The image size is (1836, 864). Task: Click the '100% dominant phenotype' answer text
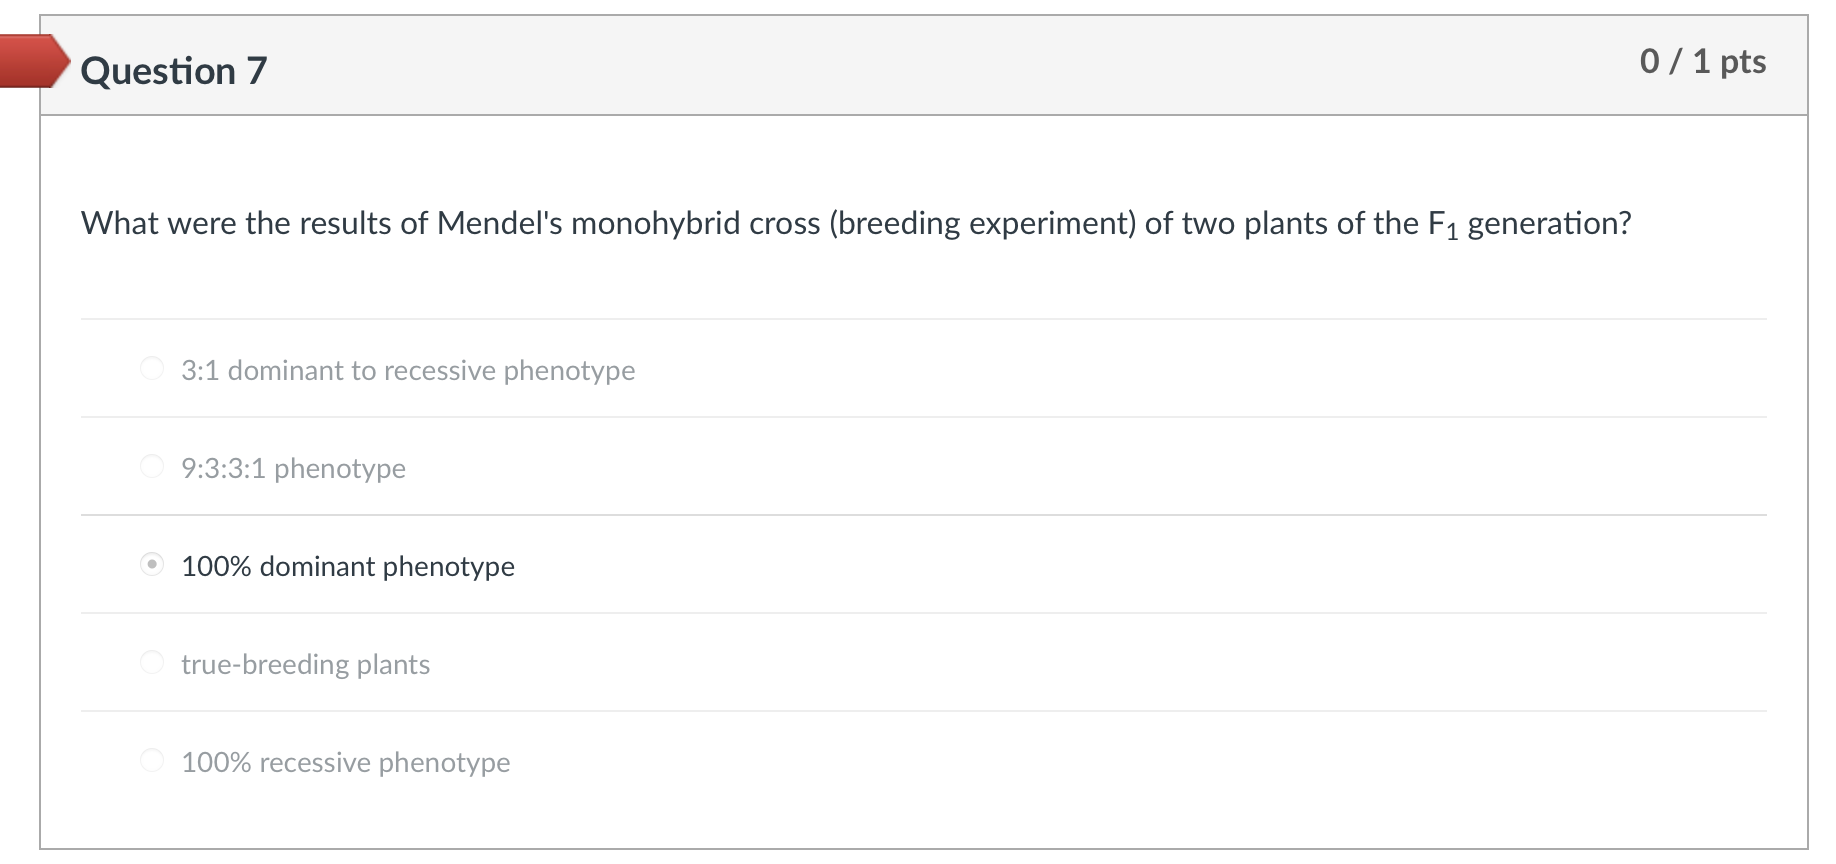[348, 567]
